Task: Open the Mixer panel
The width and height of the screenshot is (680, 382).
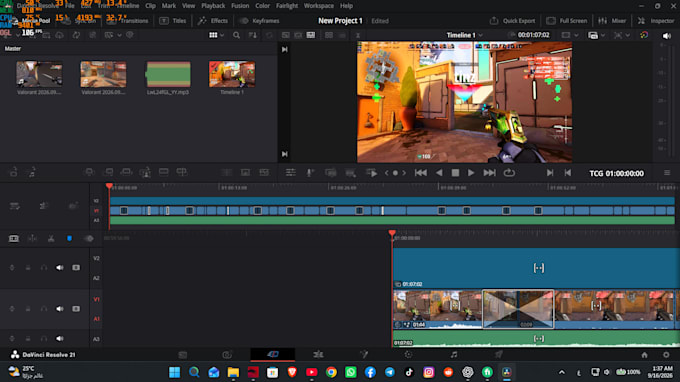Action: click(612, 21)
